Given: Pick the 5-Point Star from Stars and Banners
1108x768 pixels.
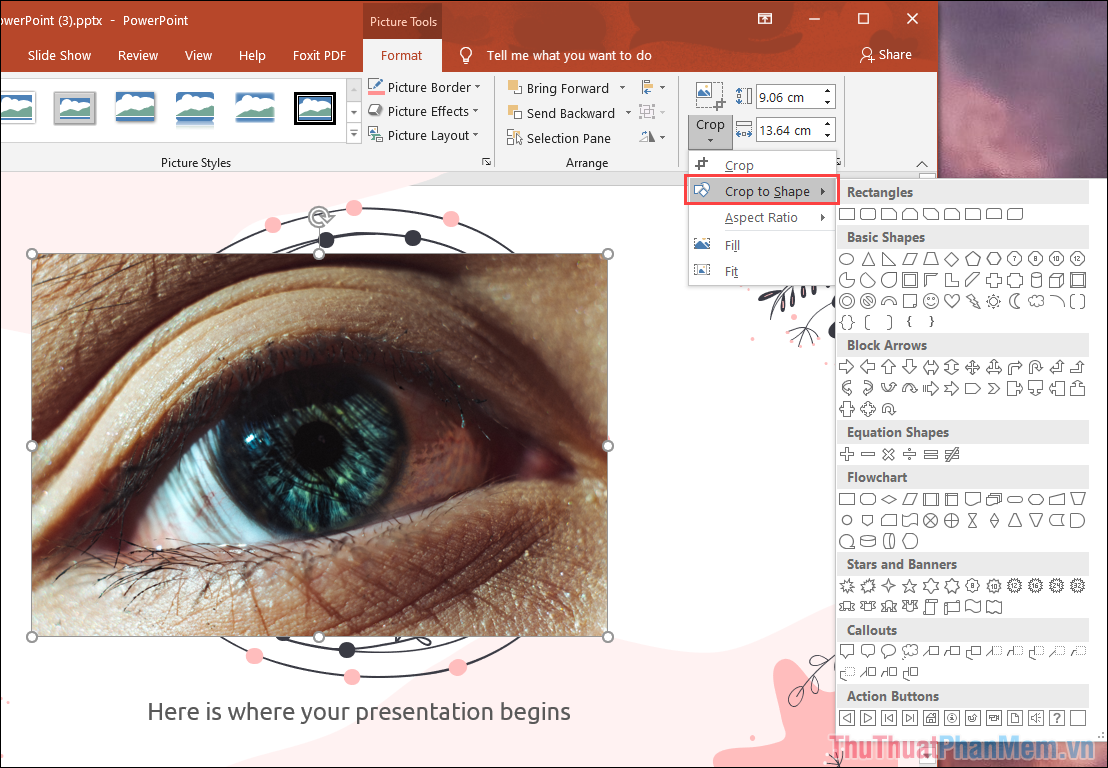Looking at the screenshot, I should pyautogui.click(x=910, y=585).
